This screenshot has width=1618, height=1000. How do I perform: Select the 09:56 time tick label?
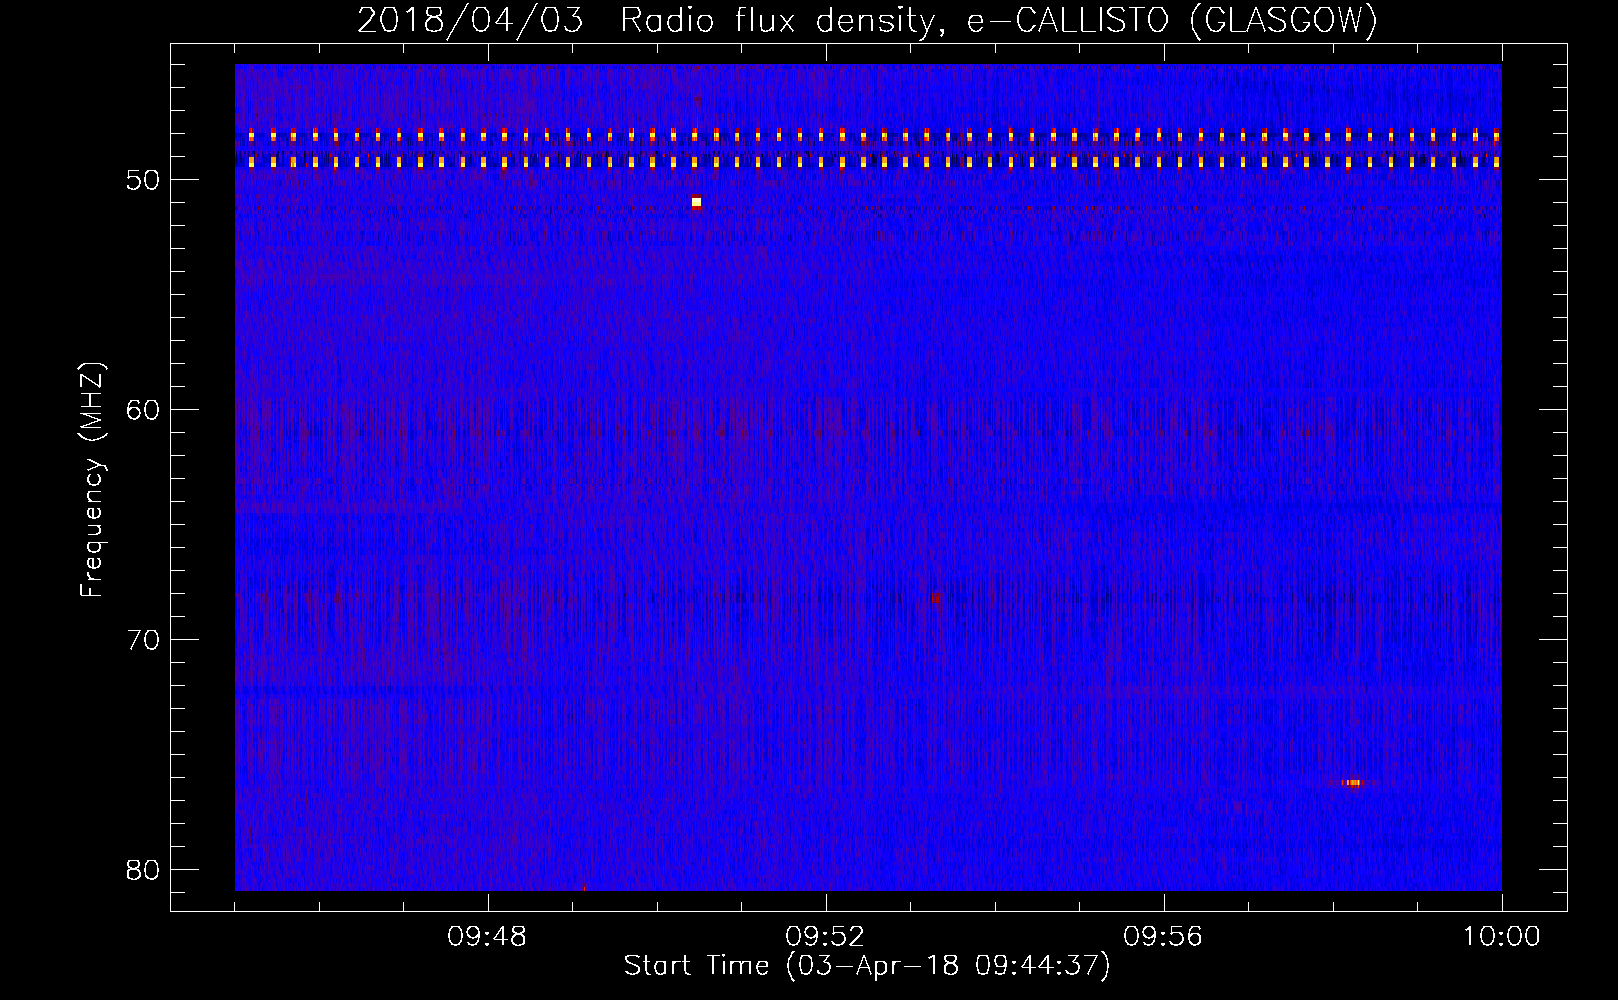(x=1163, y=937)
